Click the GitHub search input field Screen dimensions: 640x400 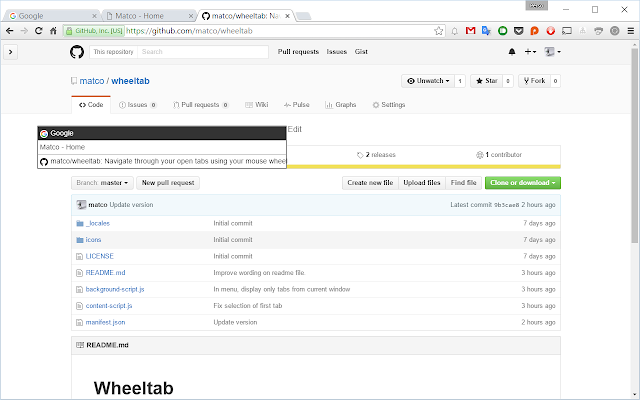coord(203,52)
